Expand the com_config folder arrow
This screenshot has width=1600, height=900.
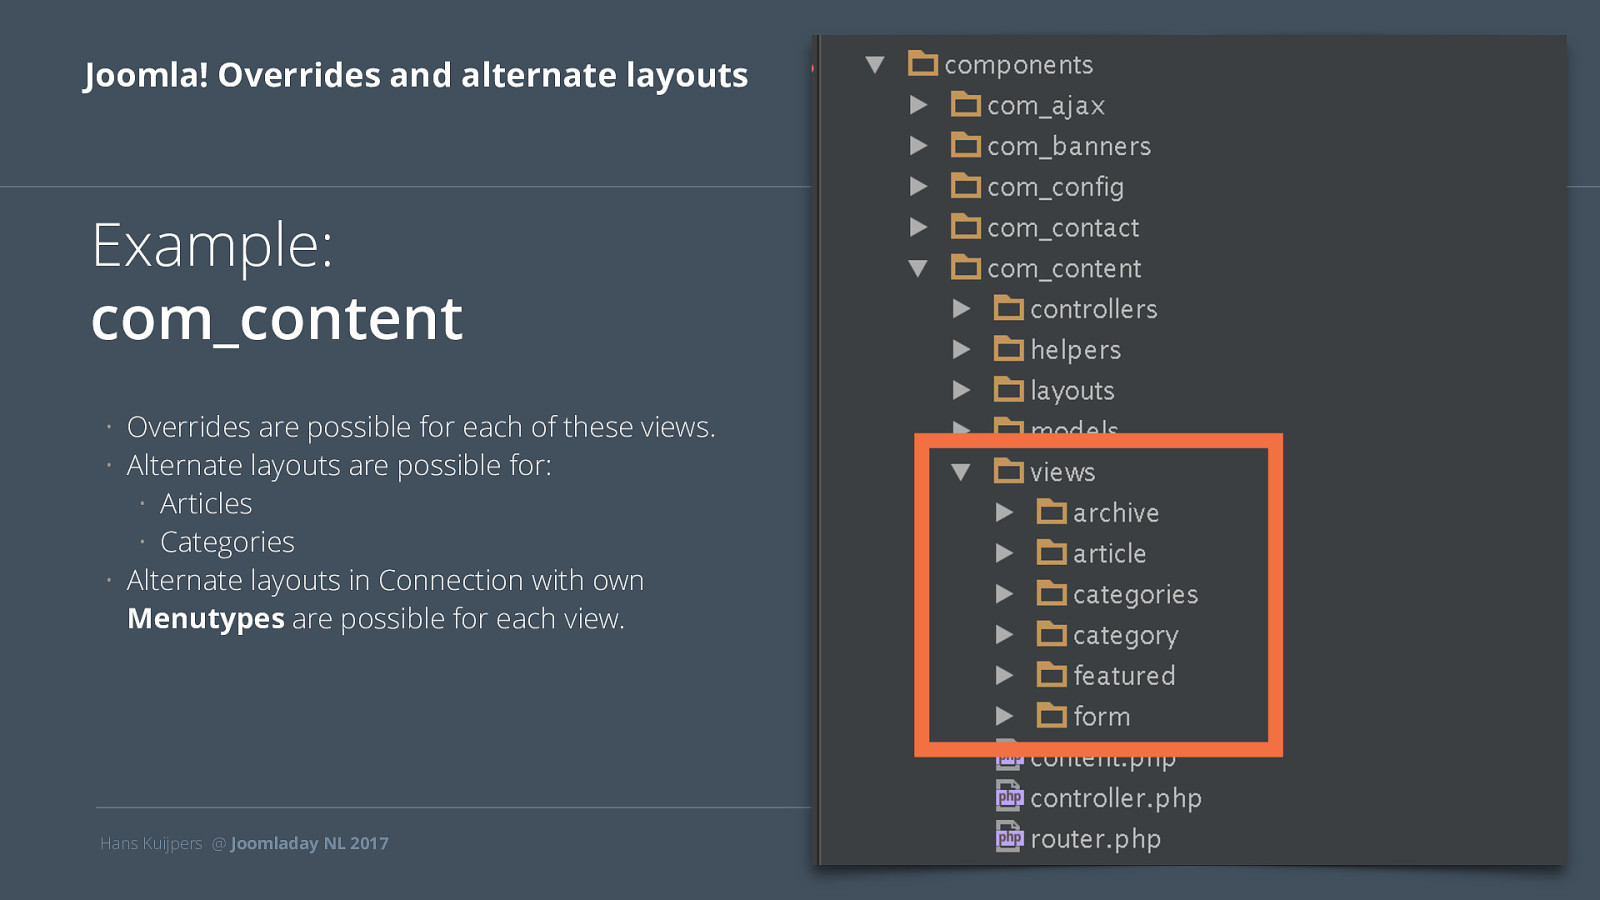[918, 187]
